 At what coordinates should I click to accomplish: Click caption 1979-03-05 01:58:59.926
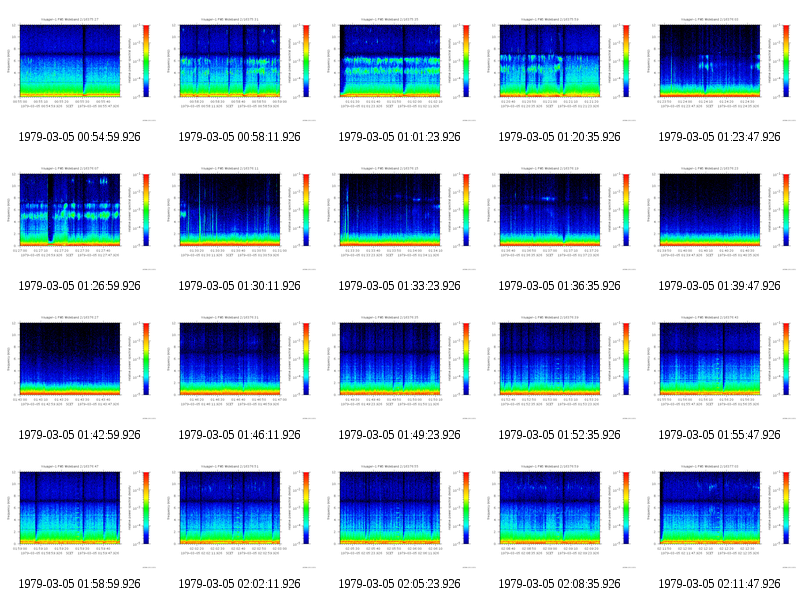pos(79,584)
